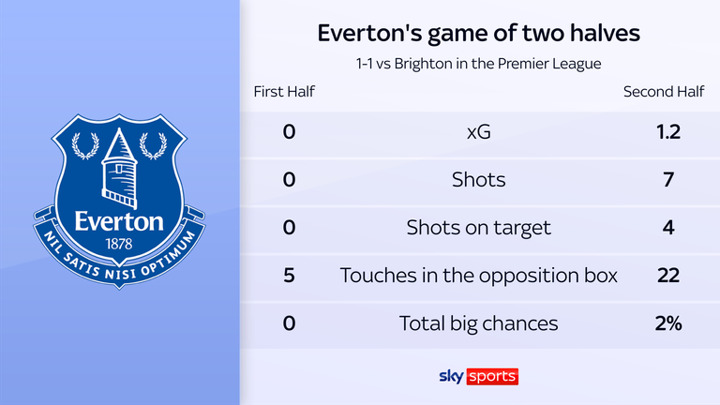Select the Shots stat label

point(479,180)
